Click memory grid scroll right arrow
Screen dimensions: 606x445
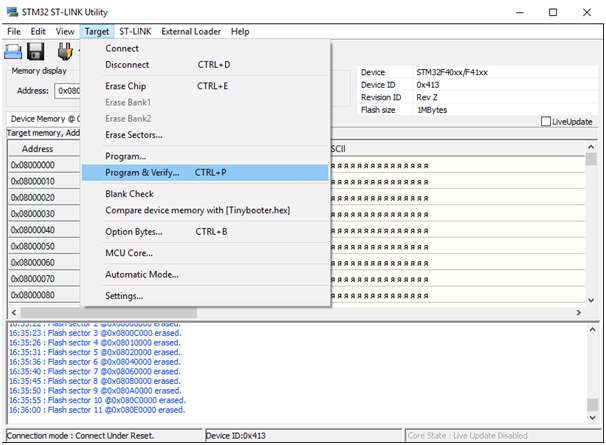click(579, 312)
